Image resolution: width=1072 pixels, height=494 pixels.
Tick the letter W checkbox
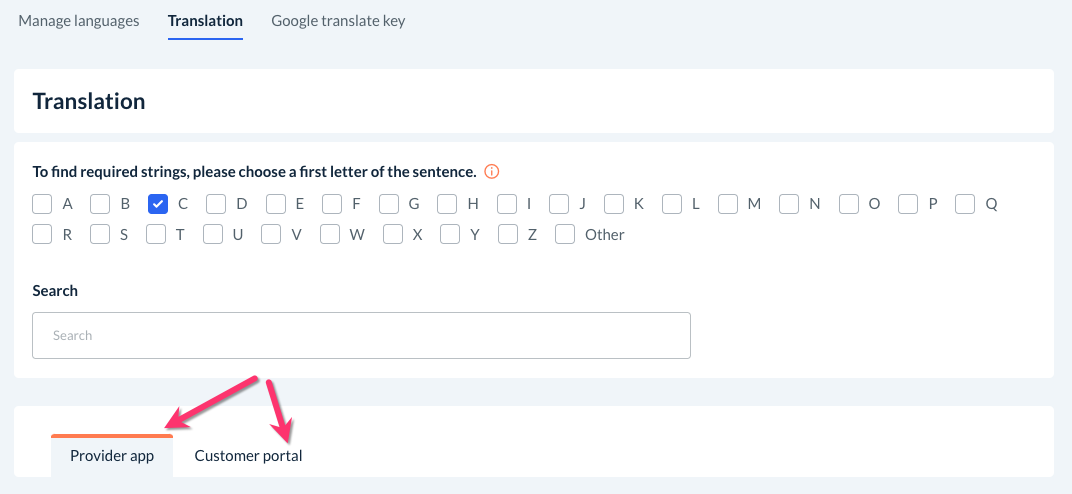click(x=330, y=235)
